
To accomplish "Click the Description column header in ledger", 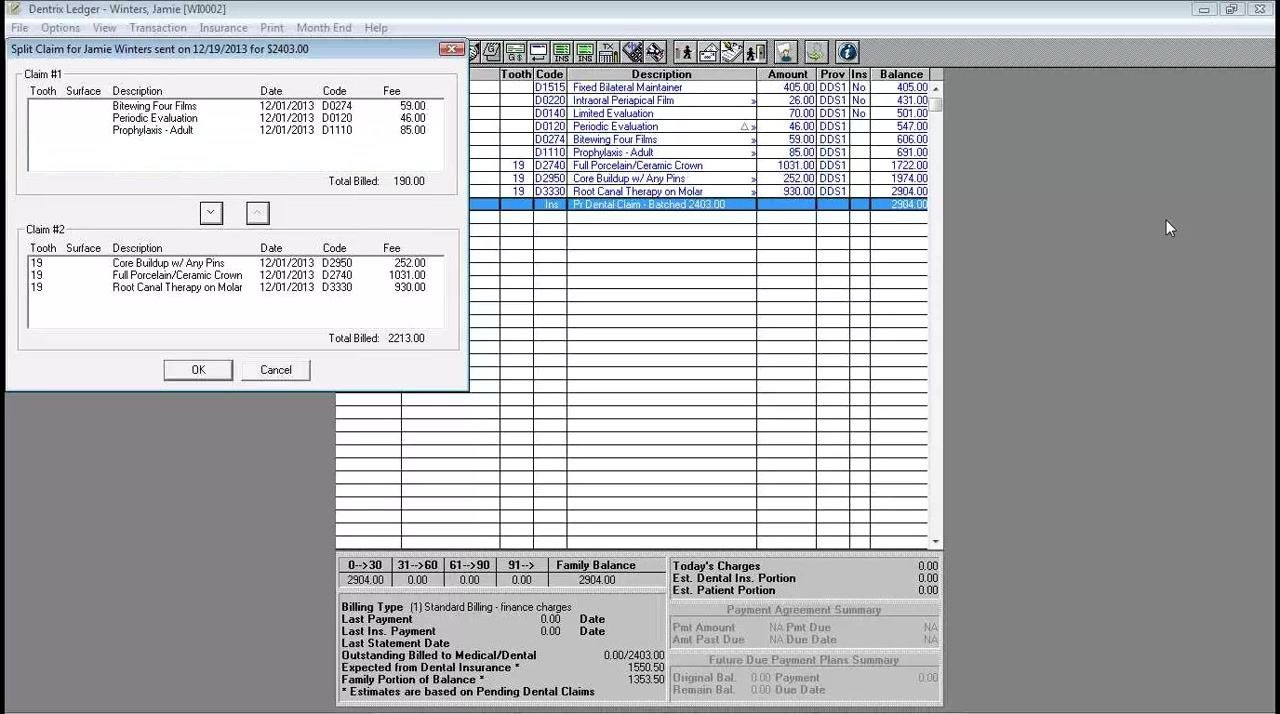I will click(661, 74).
